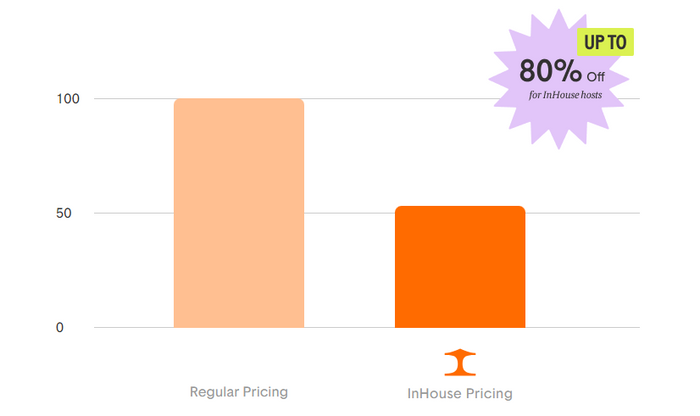The width and height of the screenshot is (700, 416).
Task: Click the baseline gridline at zero
Action: [x=367, y=328]
